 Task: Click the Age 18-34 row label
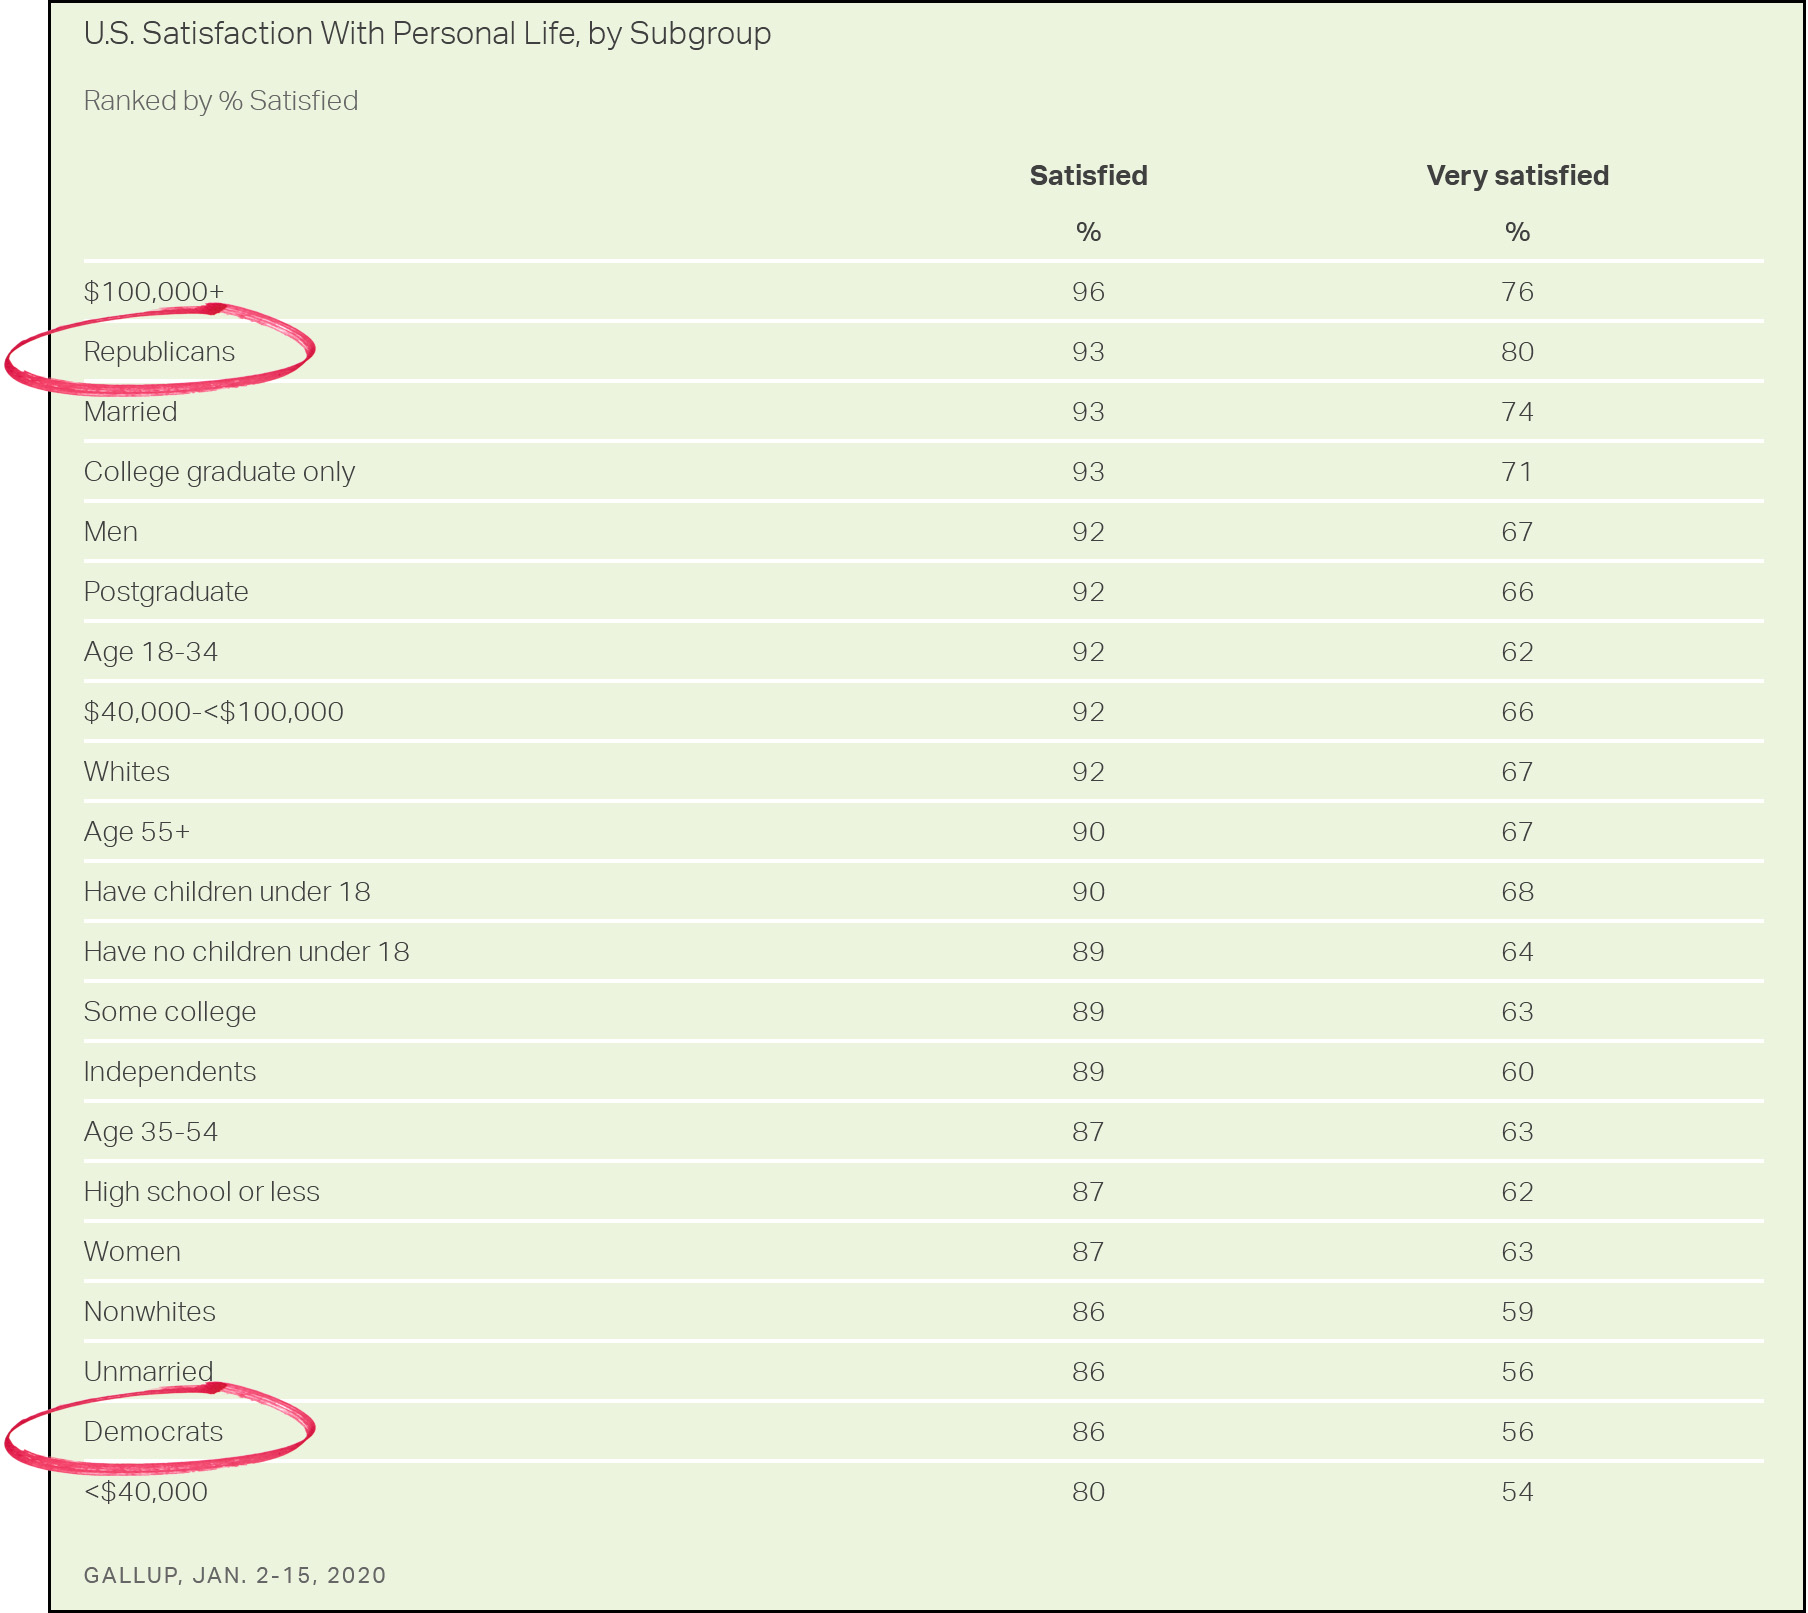151,652
